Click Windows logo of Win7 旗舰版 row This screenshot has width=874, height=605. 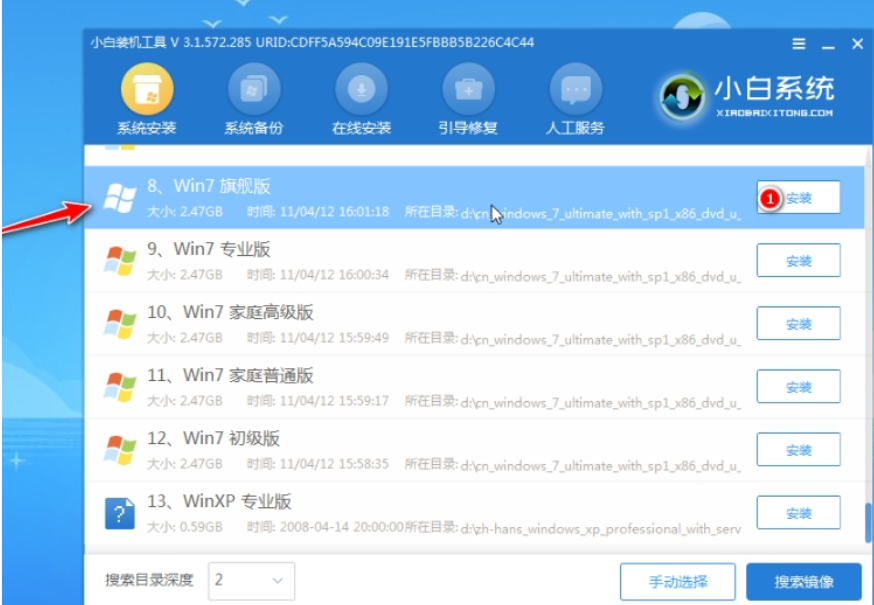pos(120,197)
